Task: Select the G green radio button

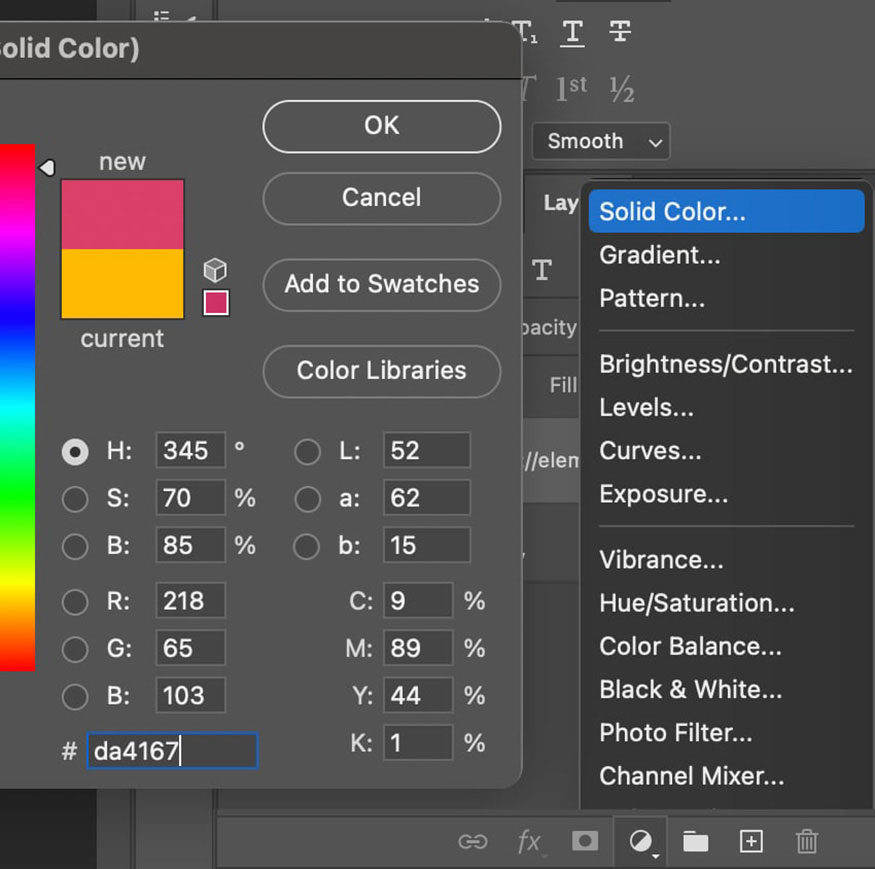Action: (75, 649)
